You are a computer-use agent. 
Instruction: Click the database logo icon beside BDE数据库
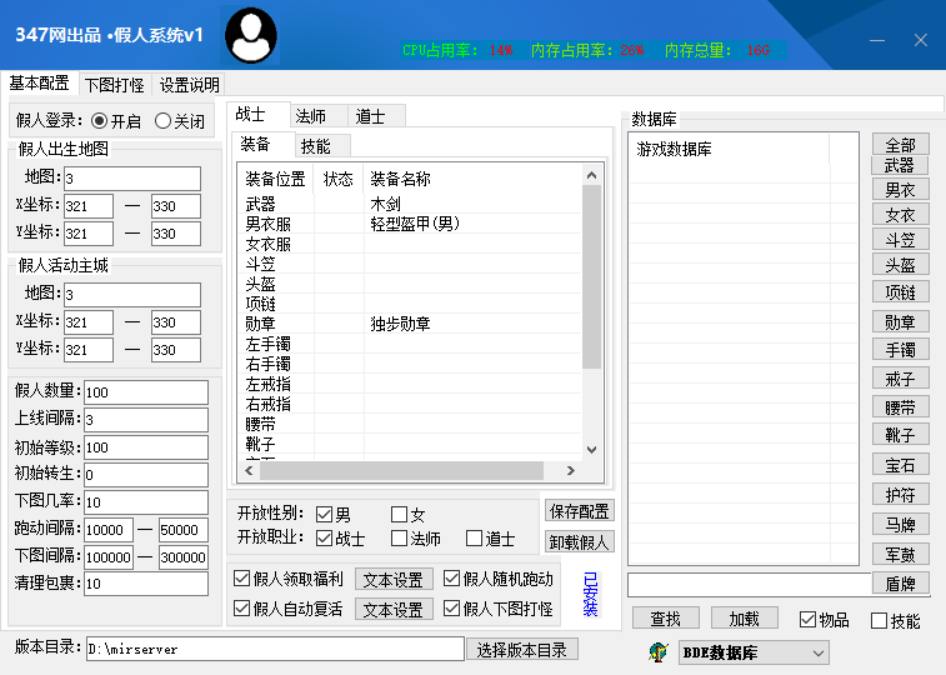click(x=658, y=652)
